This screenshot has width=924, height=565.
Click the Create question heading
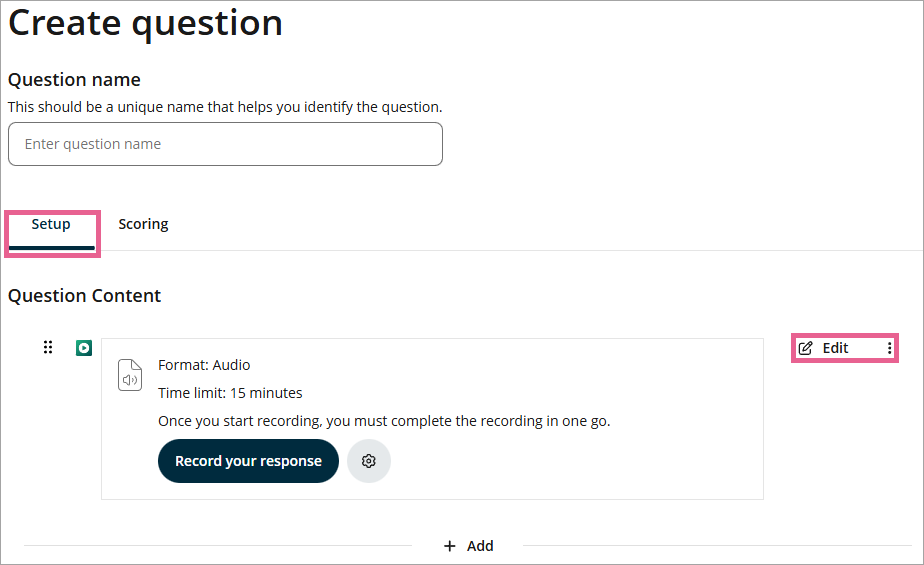(x=145, y=24)
